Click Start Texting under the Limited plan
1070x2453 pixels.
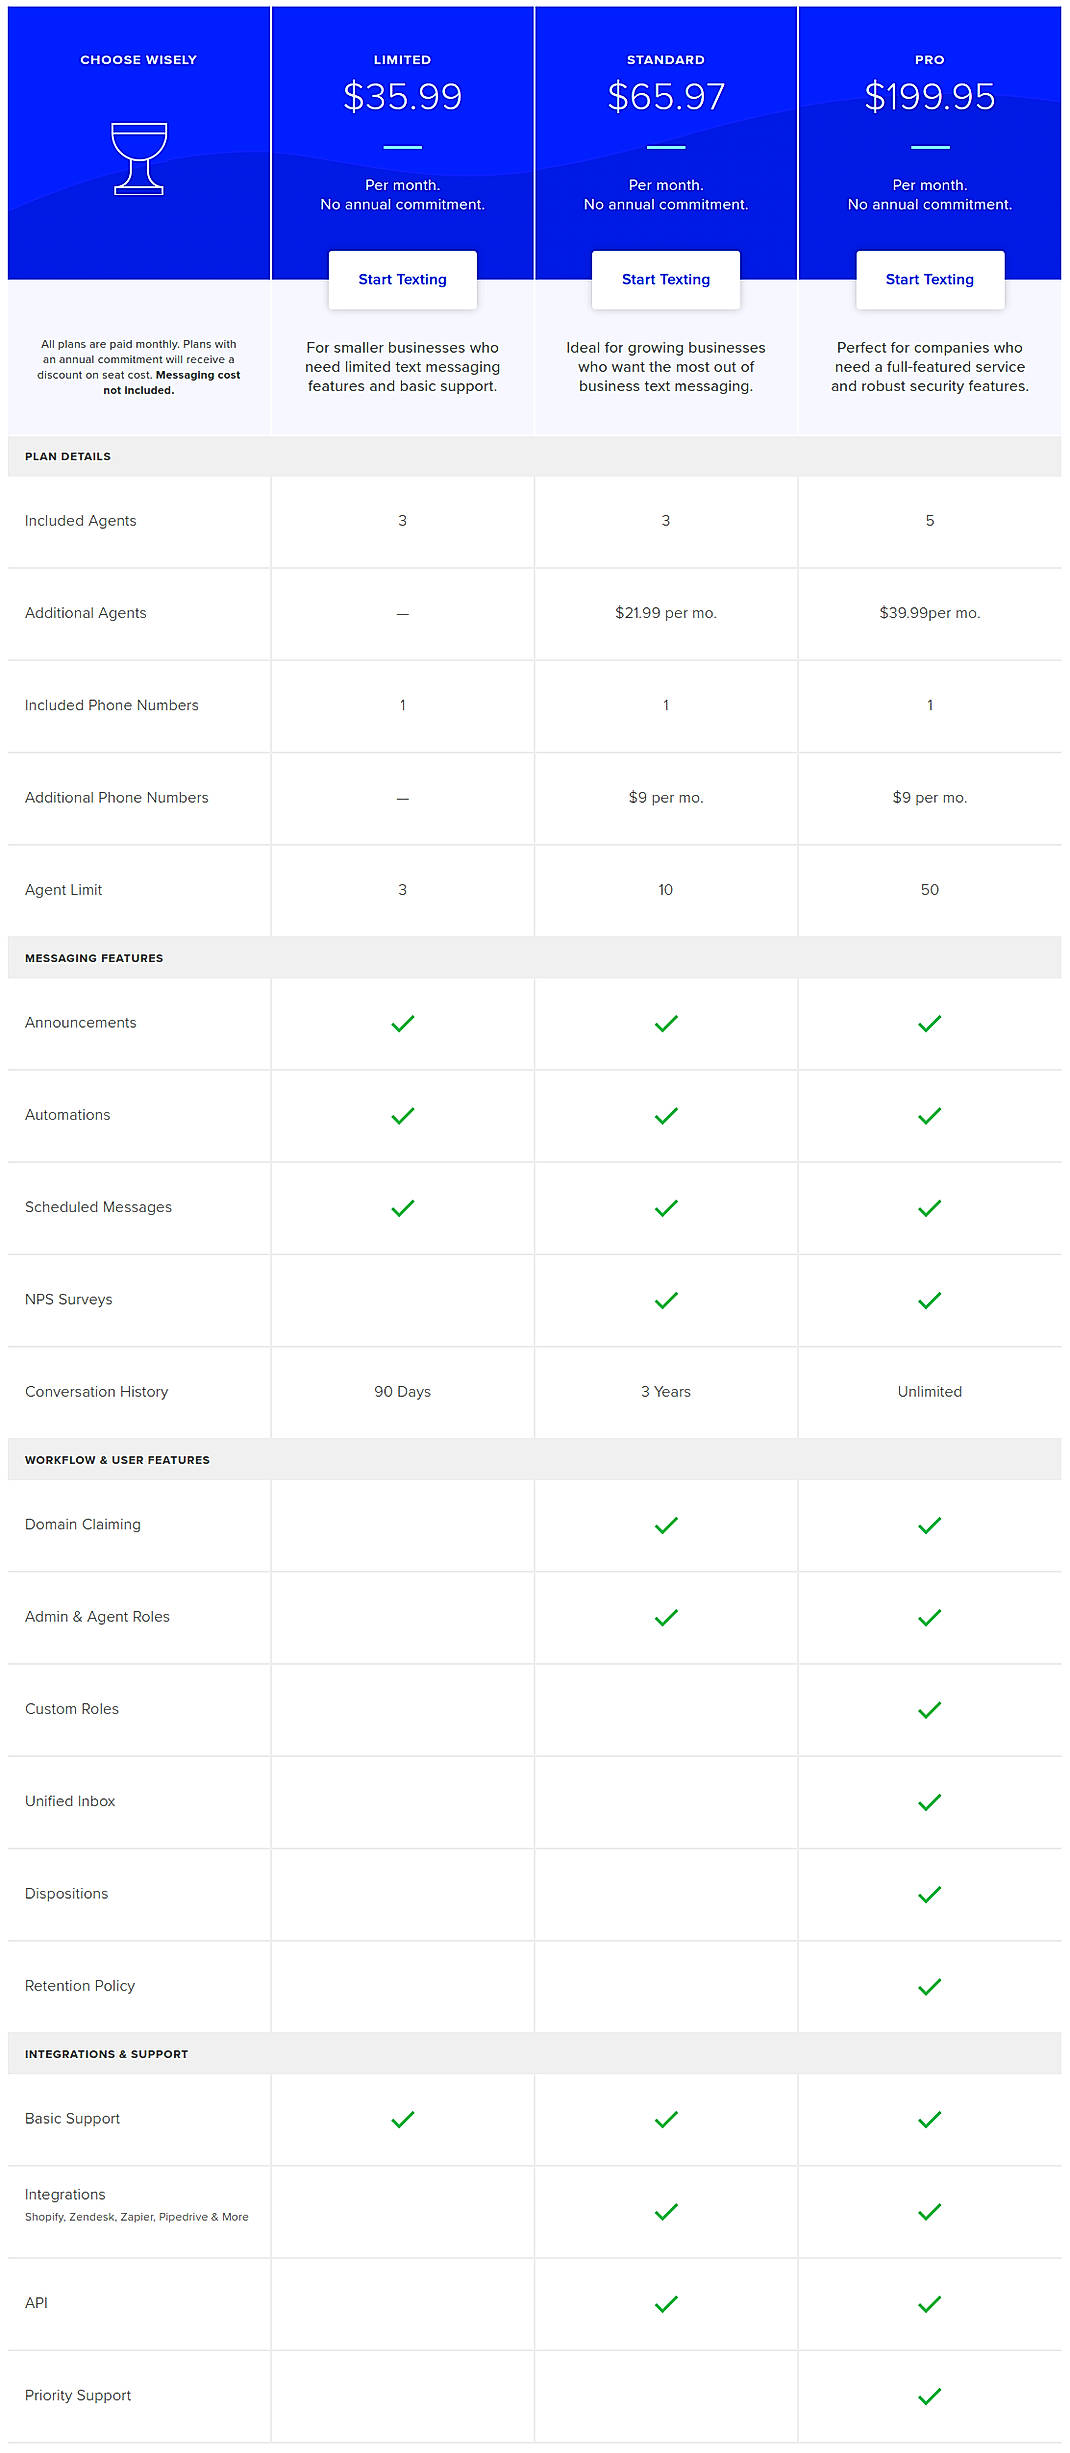point(402,279)
